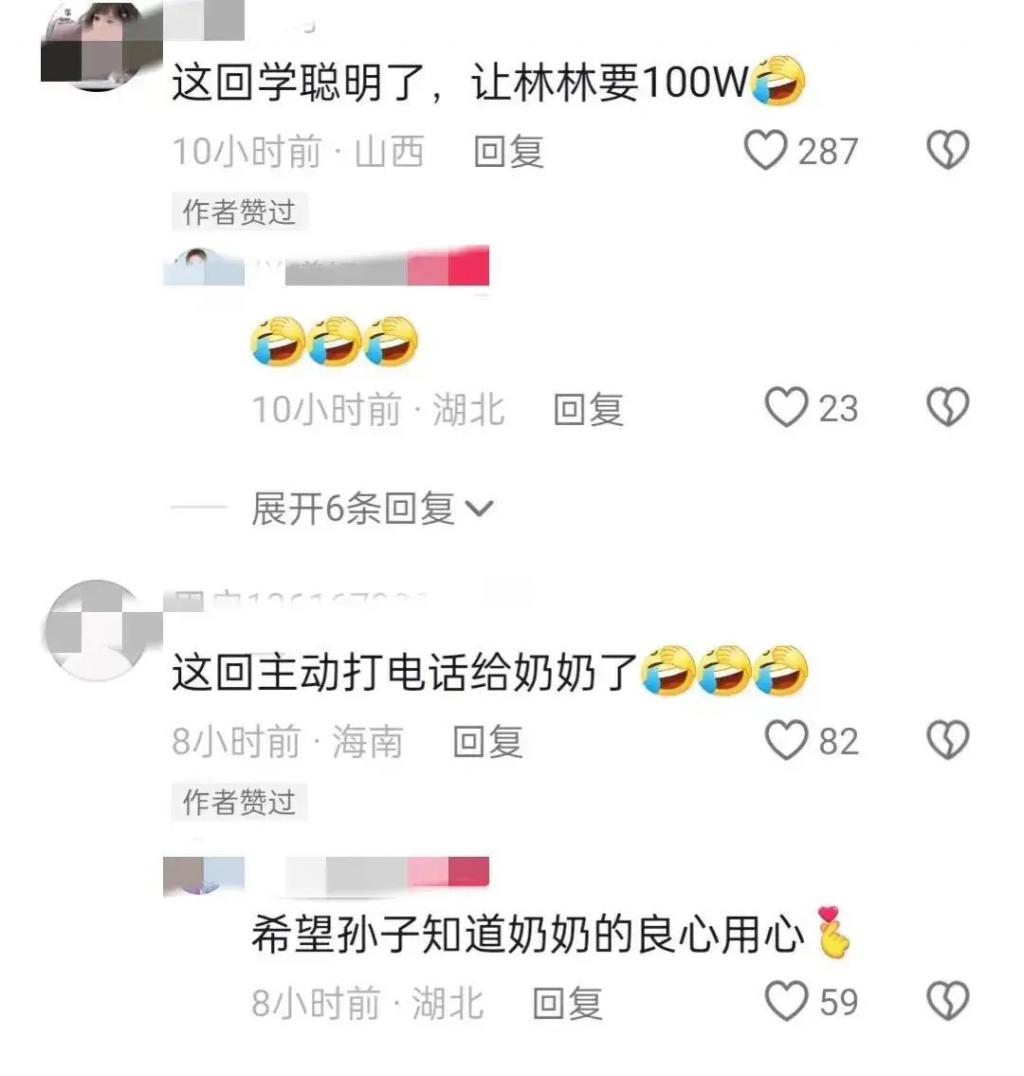This screenshot has width=1024, height=1076.
Task: Reply to the comment from 海南
Action: [x=488, y=742]
